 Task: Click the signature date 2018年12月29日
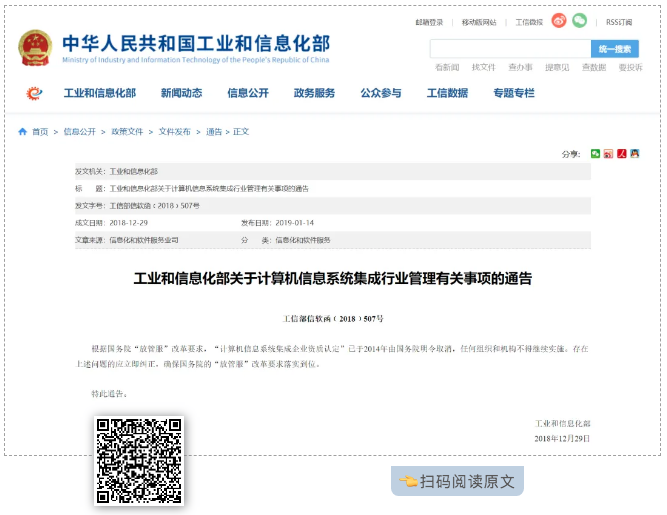point(562,438)
